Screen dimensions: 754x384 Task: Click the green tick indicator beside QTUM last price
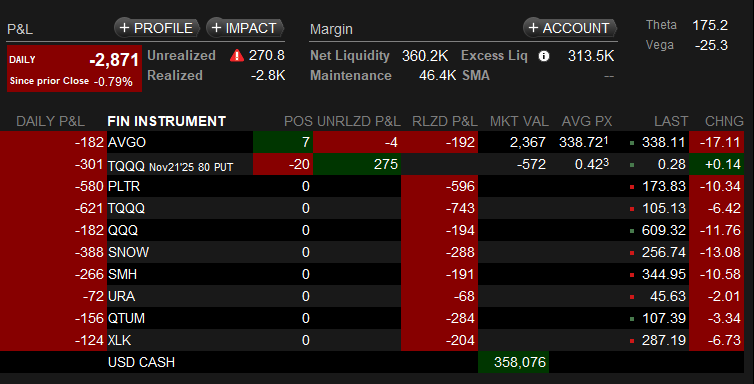pos(632,319)
